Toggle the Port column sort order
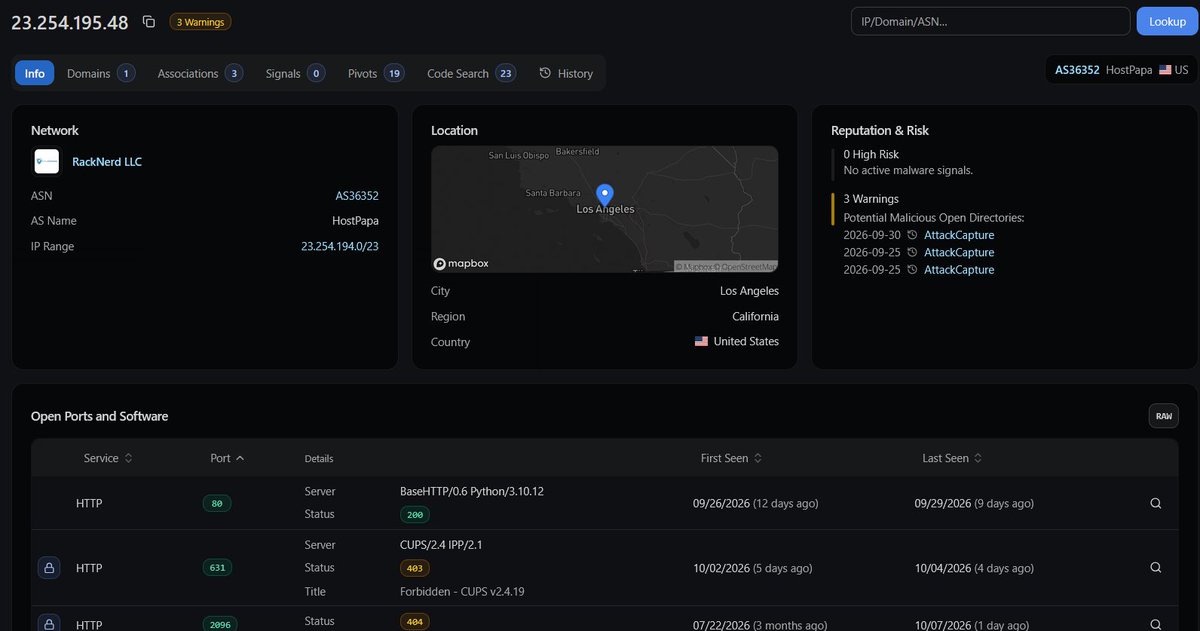Screen dimensions: 1200x631 [x=227, y=458]
